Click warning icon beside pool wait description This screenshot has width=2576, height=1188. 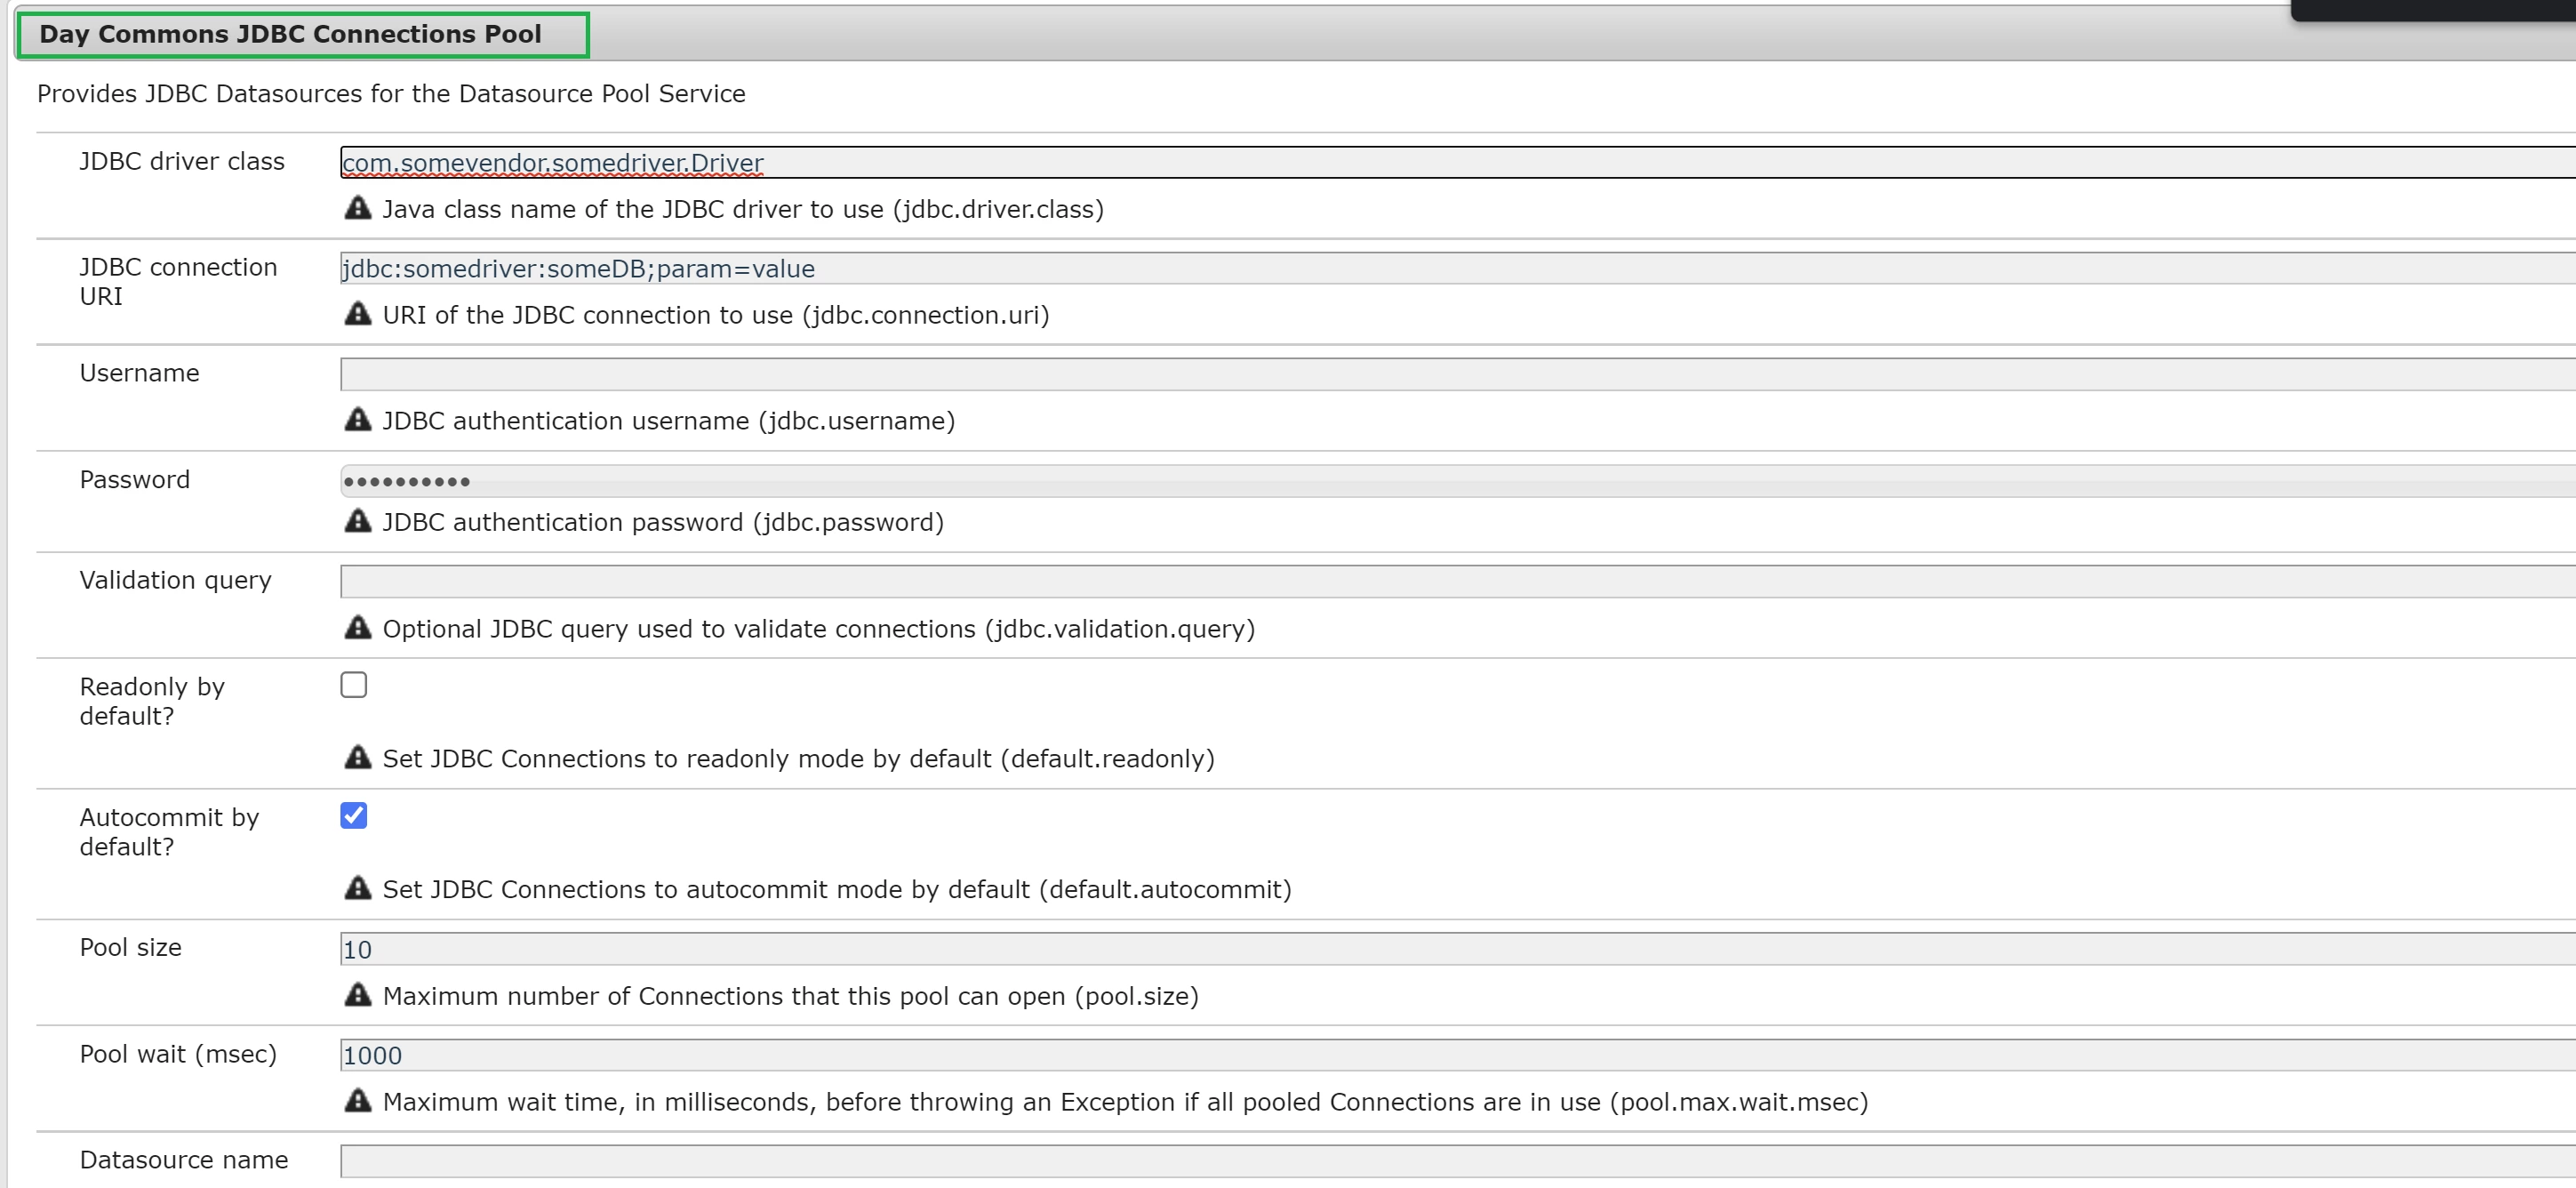tap(357, 1101)
